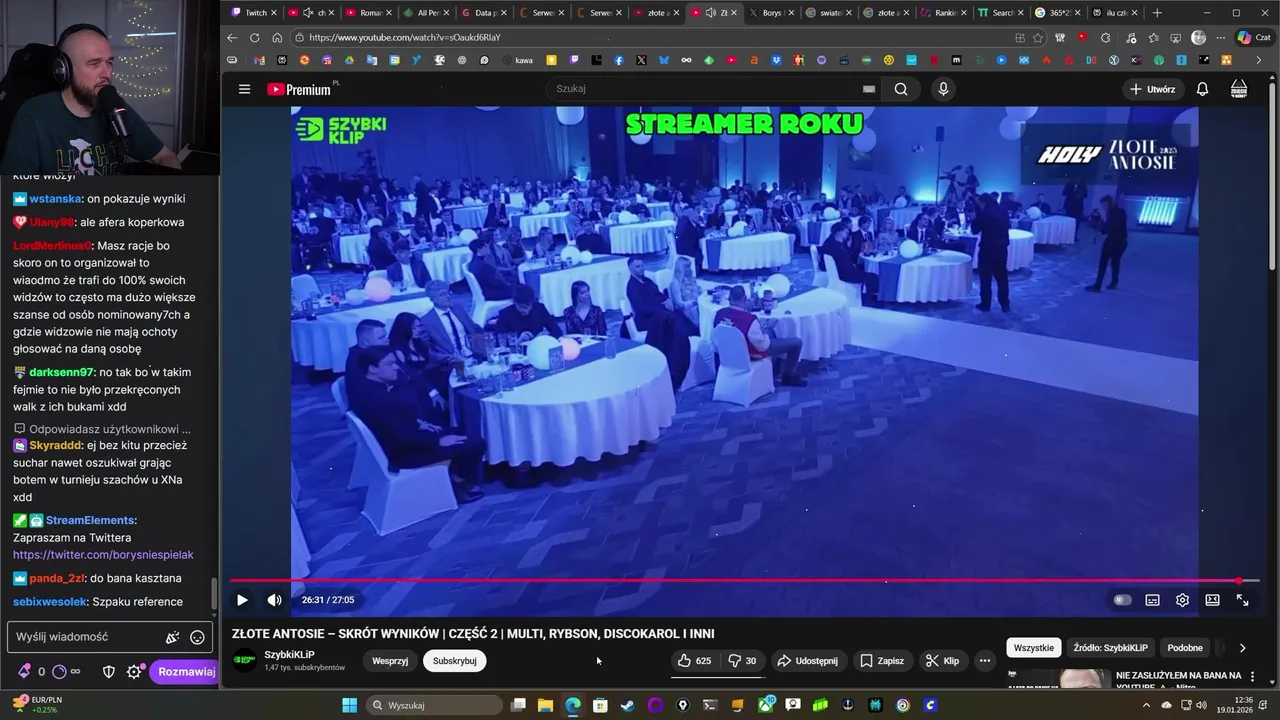Open the Twitch chat settings gear
This screenshot has width=1280, height=720.
pyautogui.click(x=134, y=672)
